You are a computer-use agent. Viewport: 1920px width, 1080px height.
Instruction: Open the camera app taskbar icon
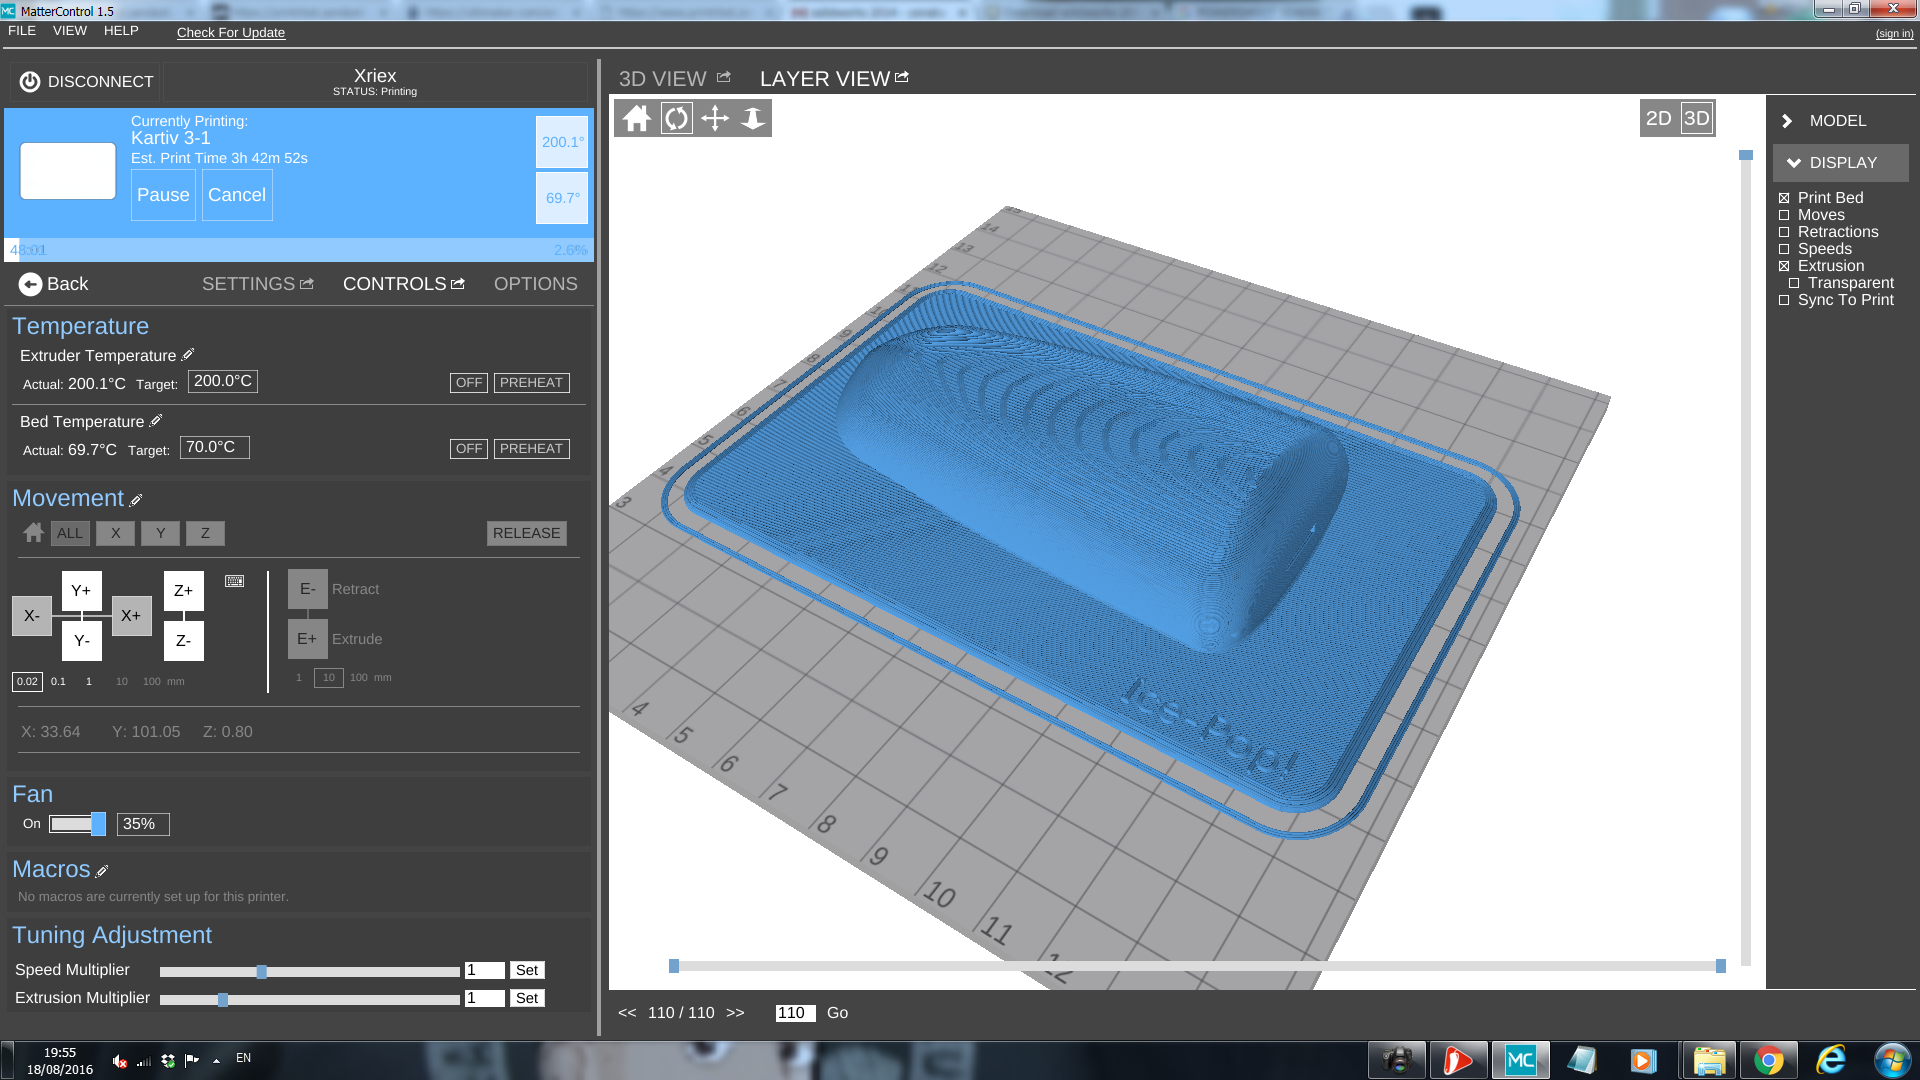(x=1397, y=1060)
